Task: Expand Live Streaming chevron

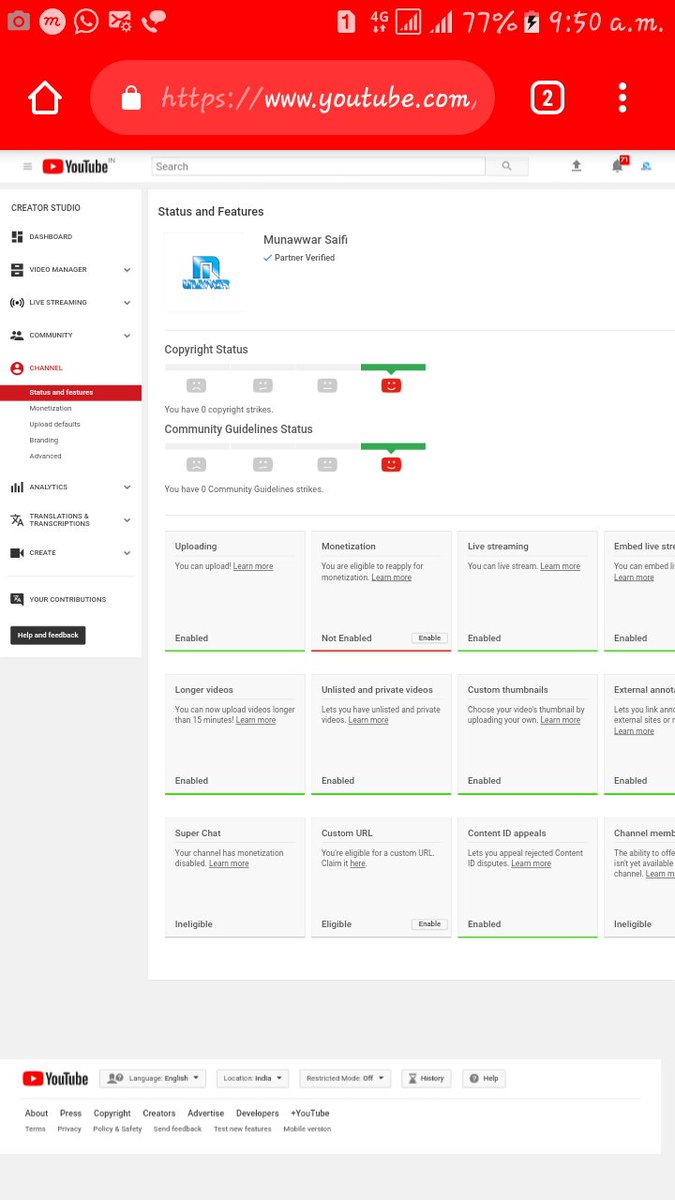Action: [127, 302]
